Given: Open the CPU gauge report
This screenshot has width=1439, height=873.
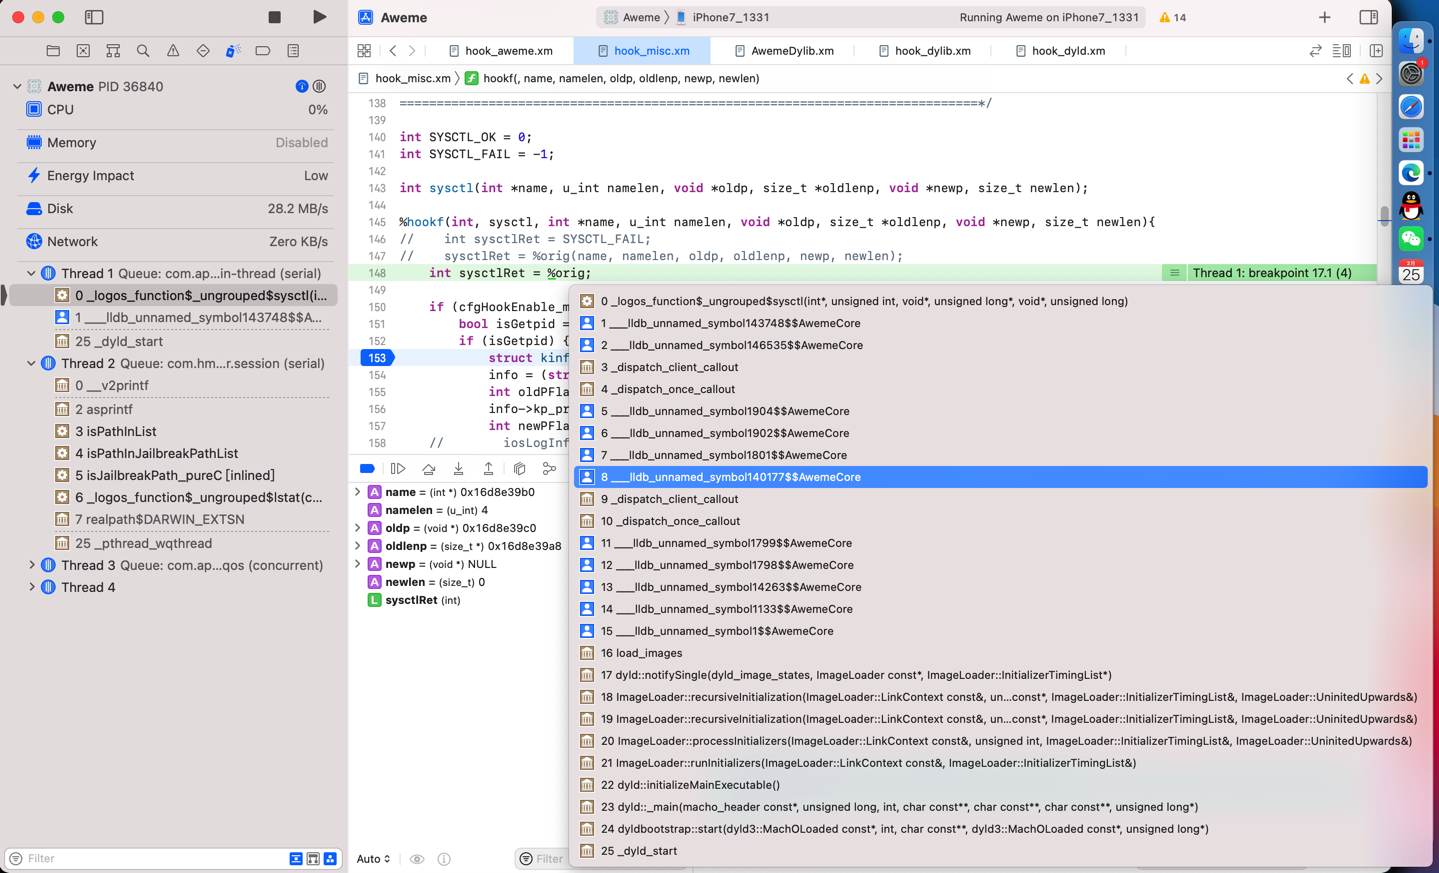Looking at the screenshot, I should tap(174, 109).
